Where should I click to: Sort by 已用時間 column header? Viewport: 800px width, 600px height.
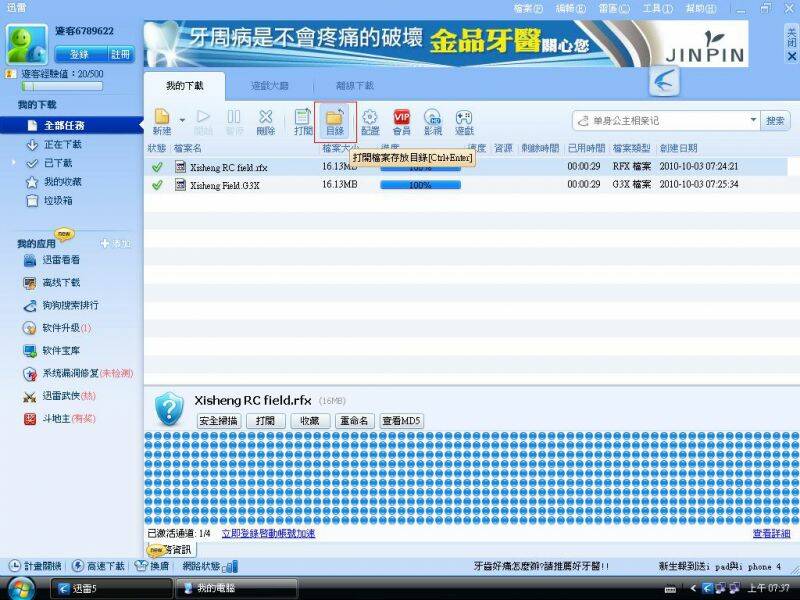[x=586, y=148]
